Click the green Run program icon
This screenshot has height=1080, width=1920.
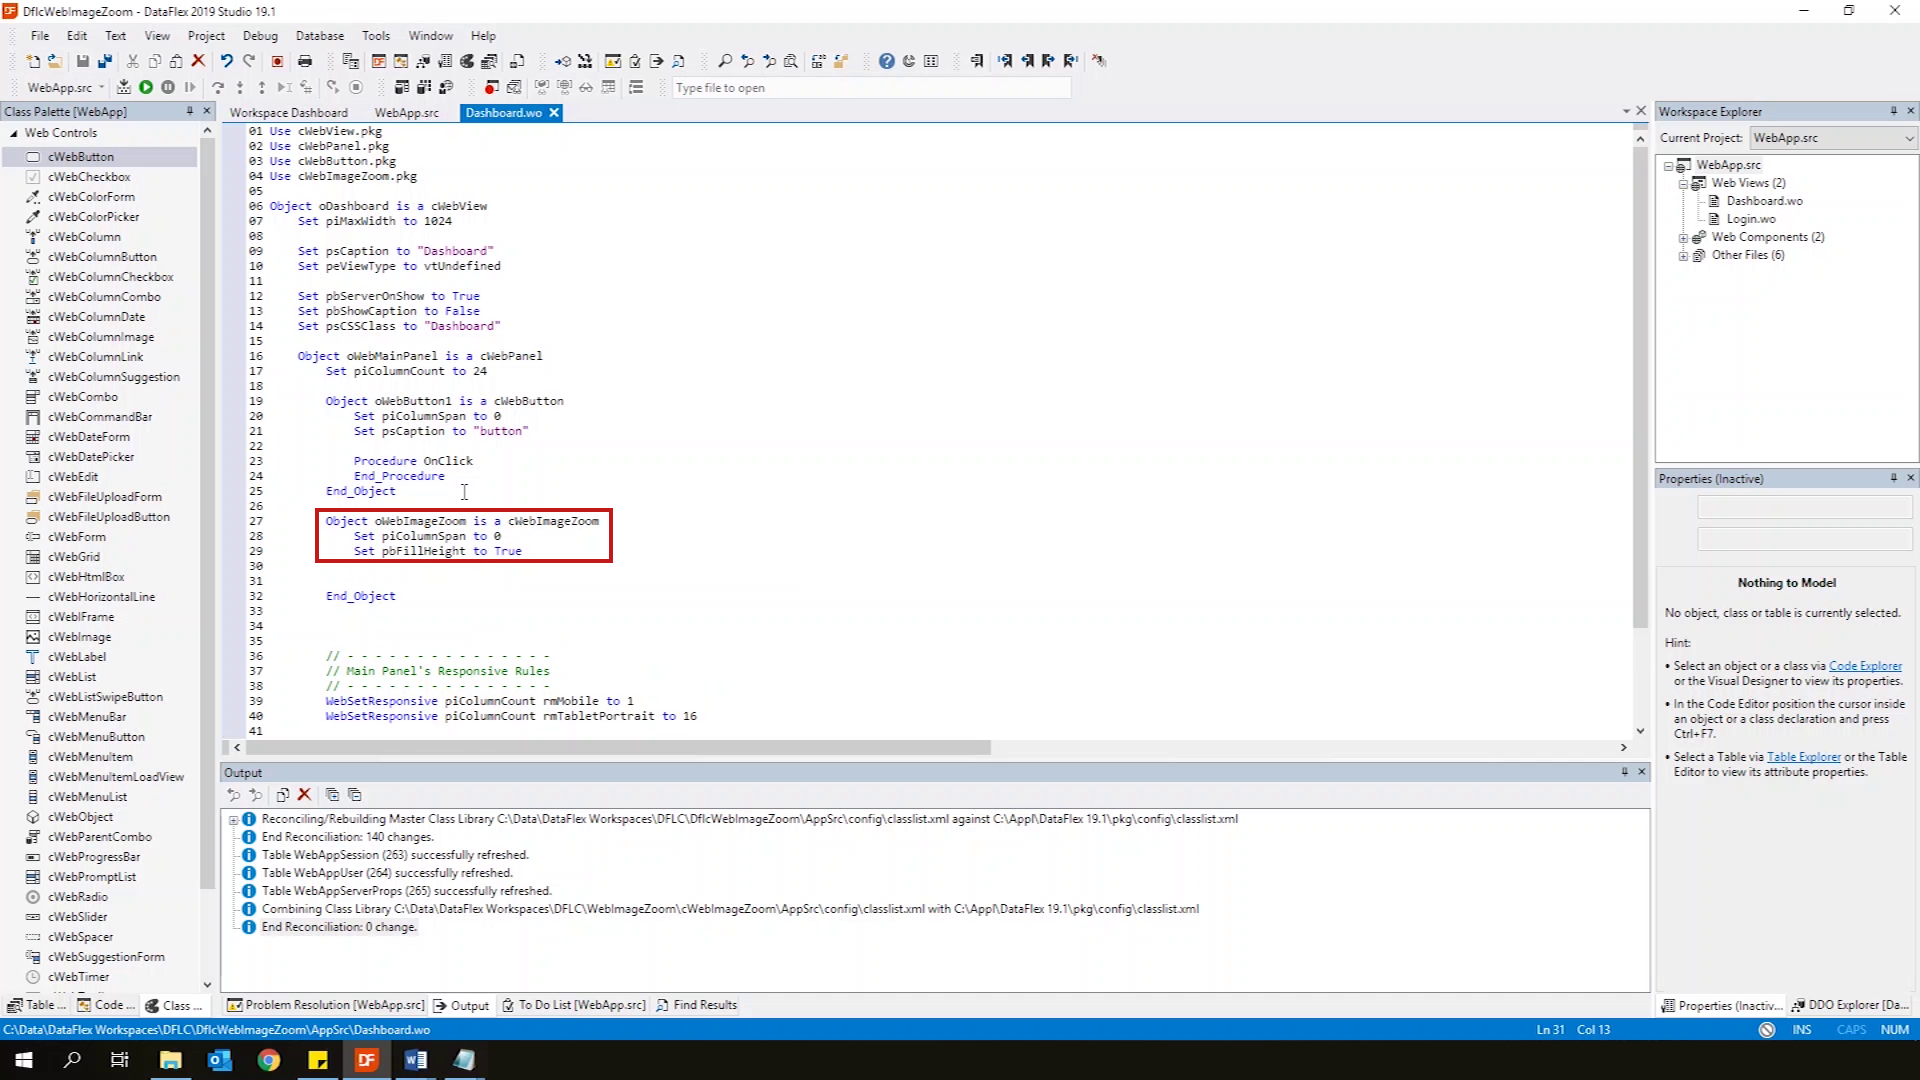(x=146, y=88)
